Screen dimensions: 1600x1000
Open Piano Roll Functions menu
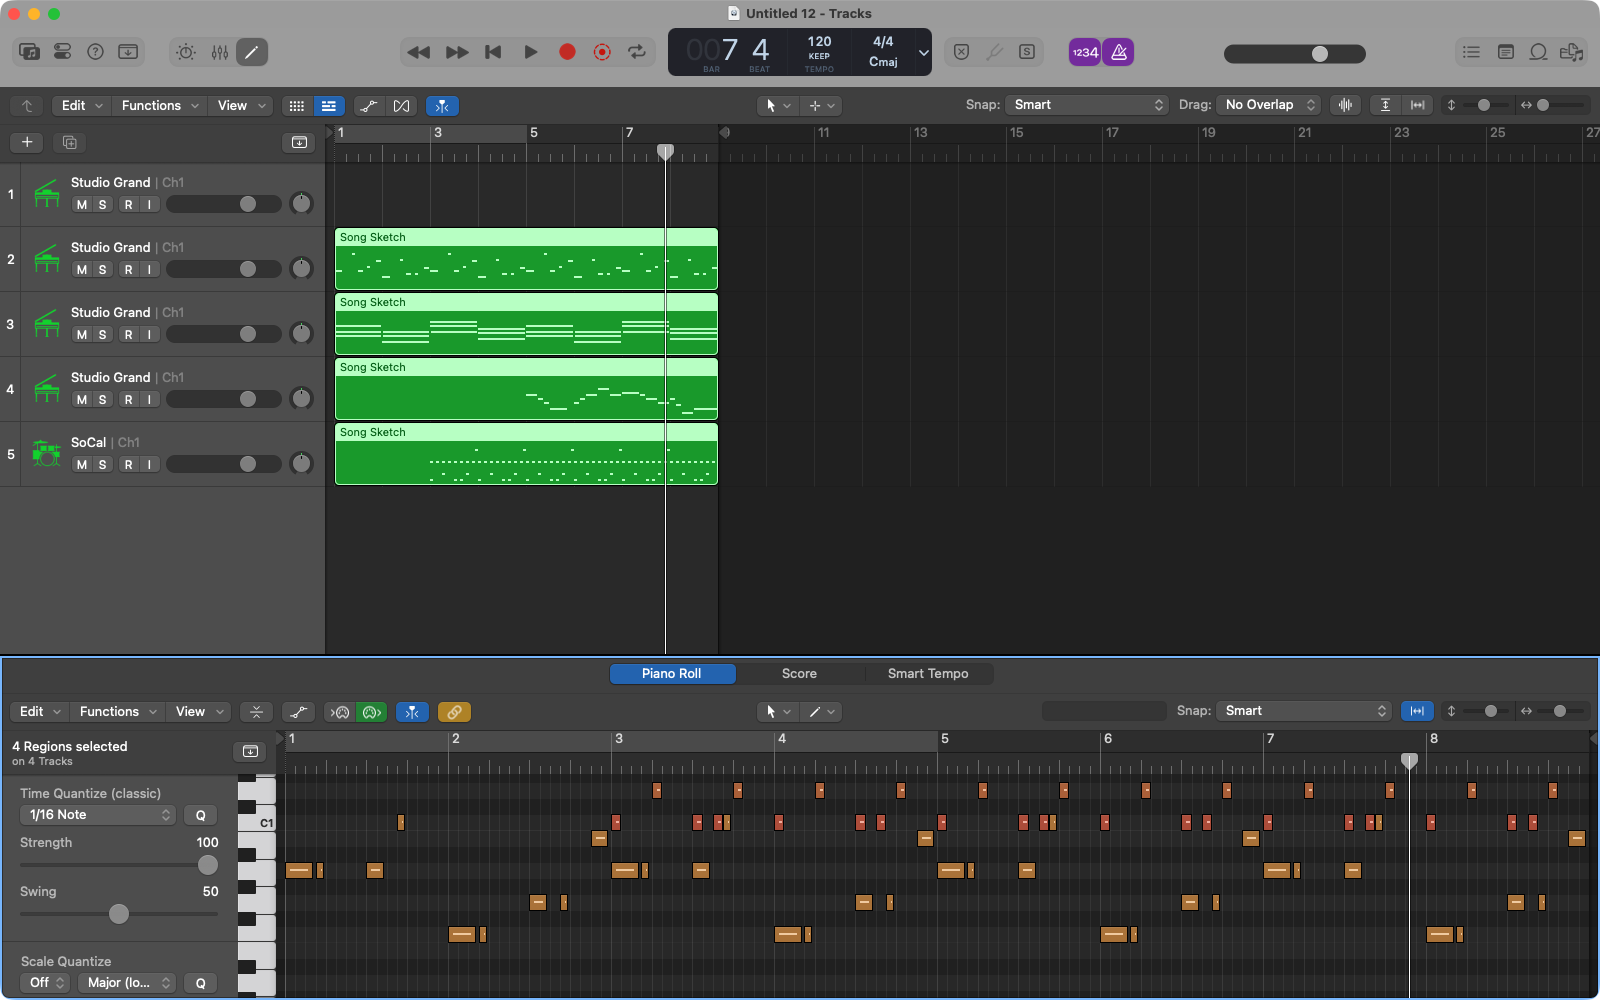point(118,711)
